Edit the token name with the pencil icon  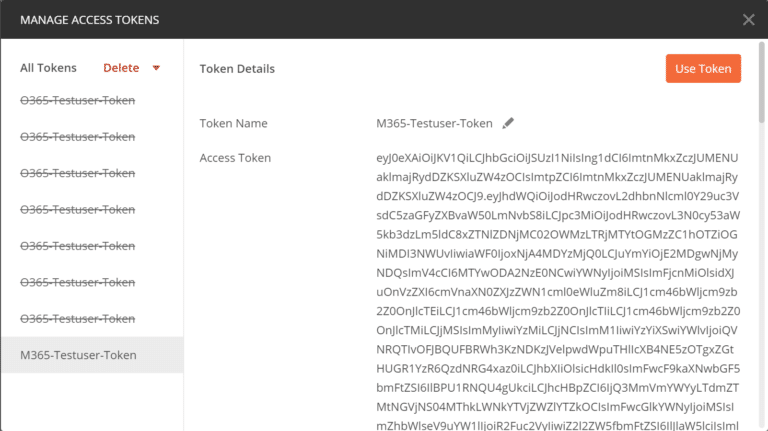coord(508,123)
